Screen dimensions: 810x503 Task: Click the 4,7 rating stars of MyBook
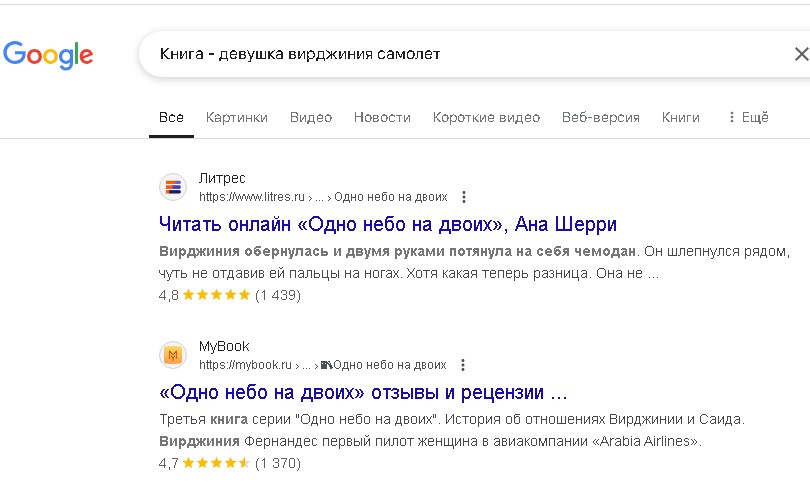216,463
